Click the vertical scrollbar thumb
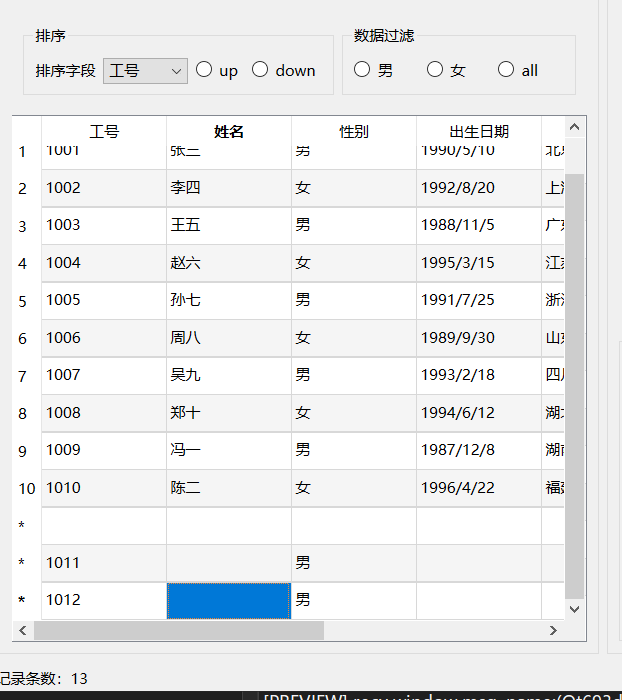This screenshot has height=700, width=622. pyautogui.click(x=575, y=386)
